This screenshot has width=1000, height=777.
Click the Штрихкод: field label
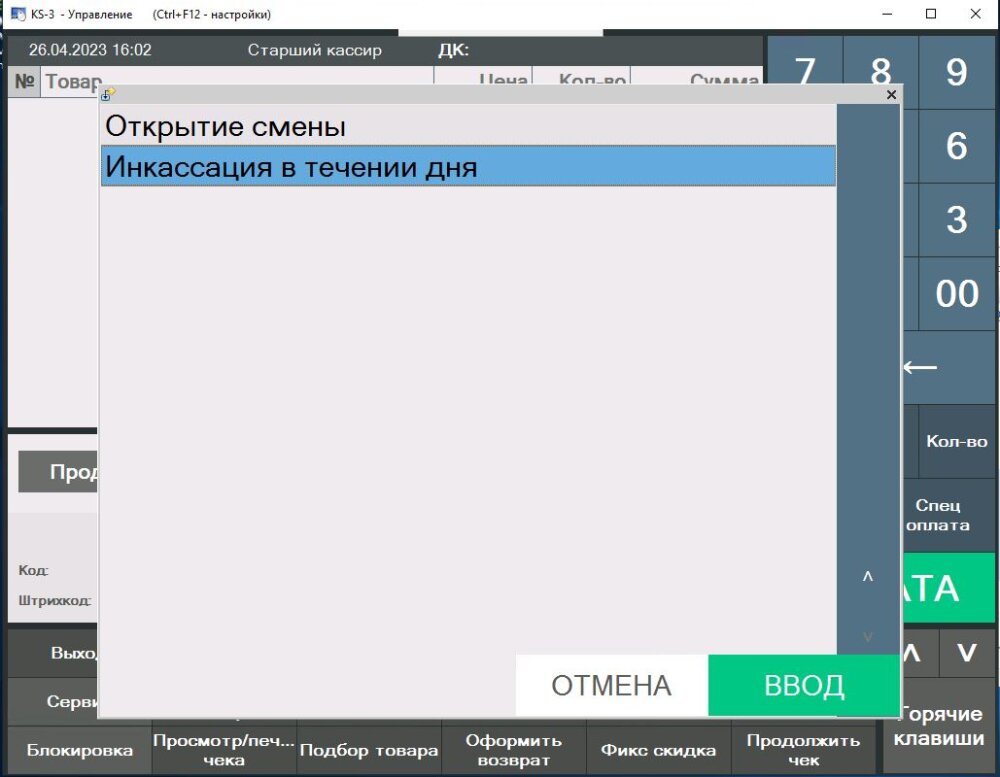55,600
